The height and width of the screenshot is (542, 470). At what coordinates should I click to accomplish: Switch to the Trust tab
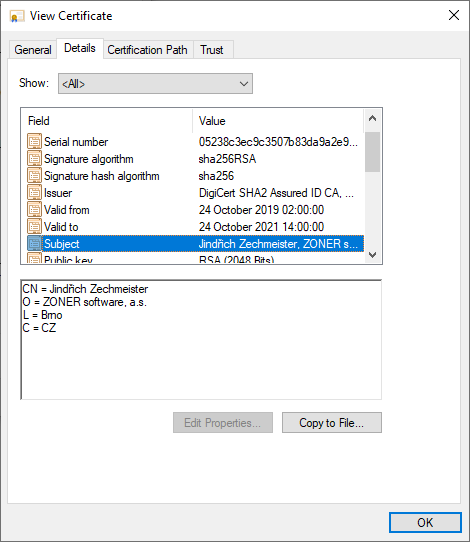[212, 50]
